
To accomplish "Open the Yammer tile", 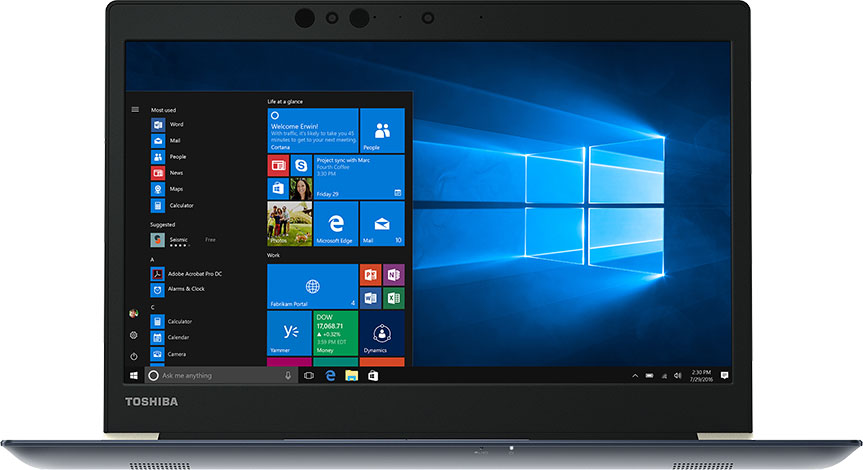I will [x=289, y=333].
